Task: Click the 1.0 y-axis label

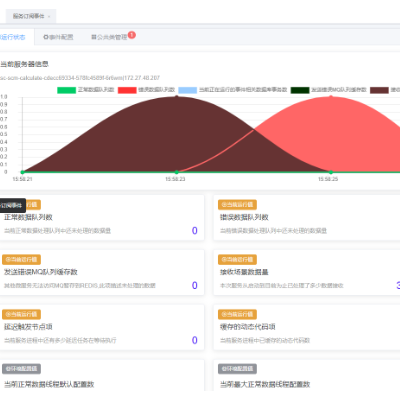Action: [x=4, y=97]
